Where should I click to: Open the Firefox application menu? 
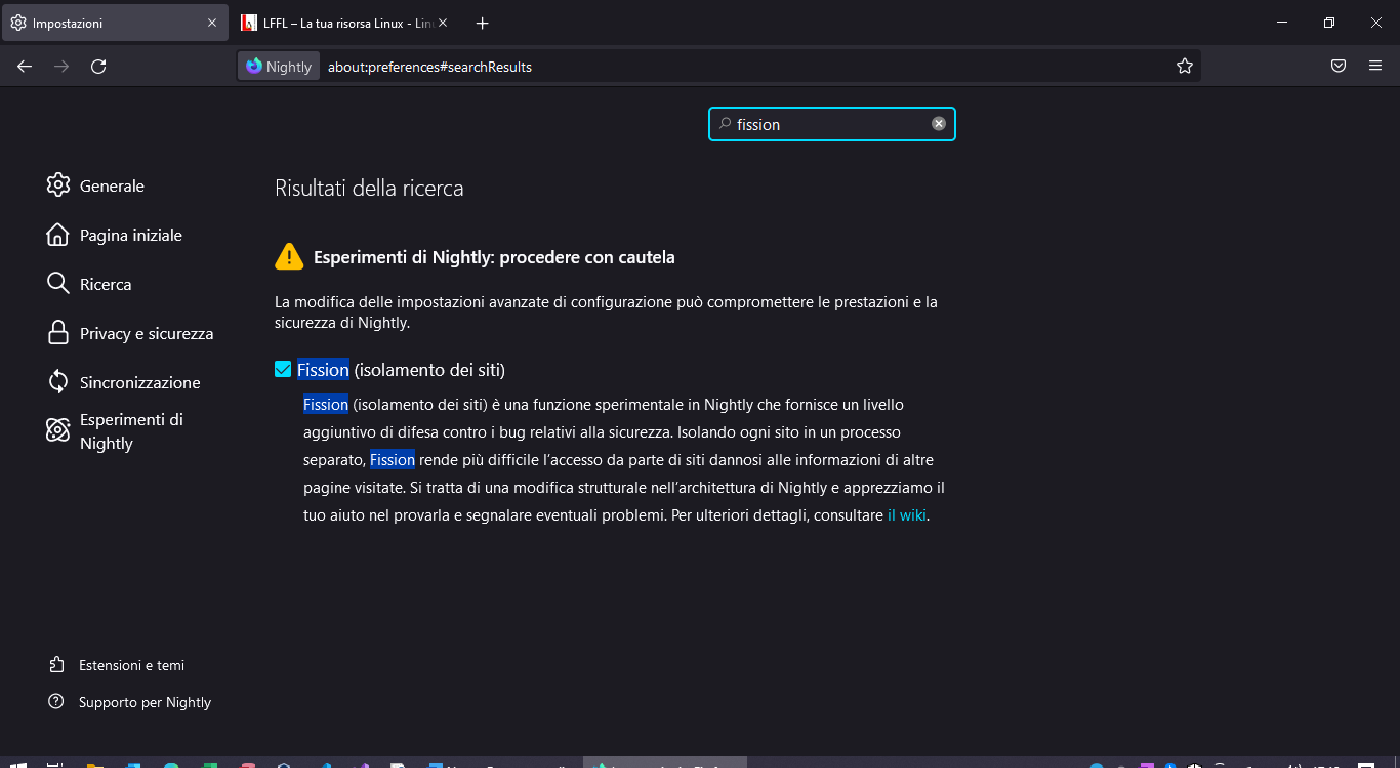coord(1376,65)
